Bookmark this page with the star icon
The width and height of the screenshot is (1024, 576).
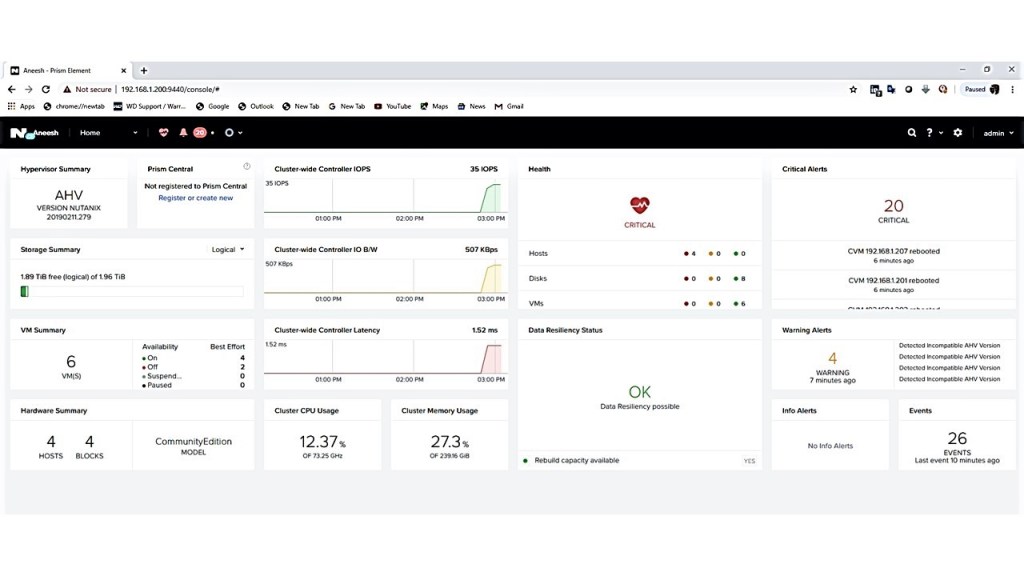pyautogui.click(x=853, y=89)
